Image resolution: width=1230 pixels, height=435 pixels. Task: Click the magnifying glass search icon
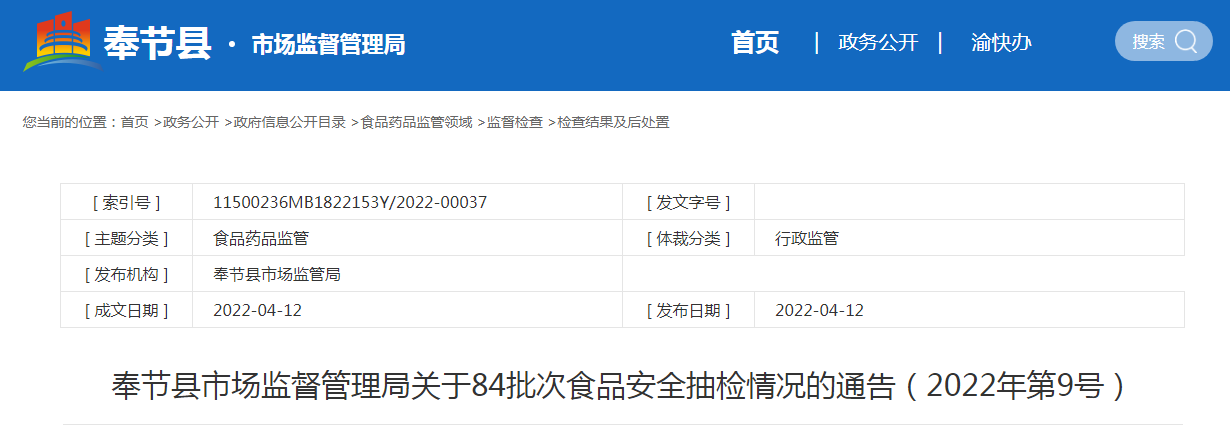coord(1186,41)
